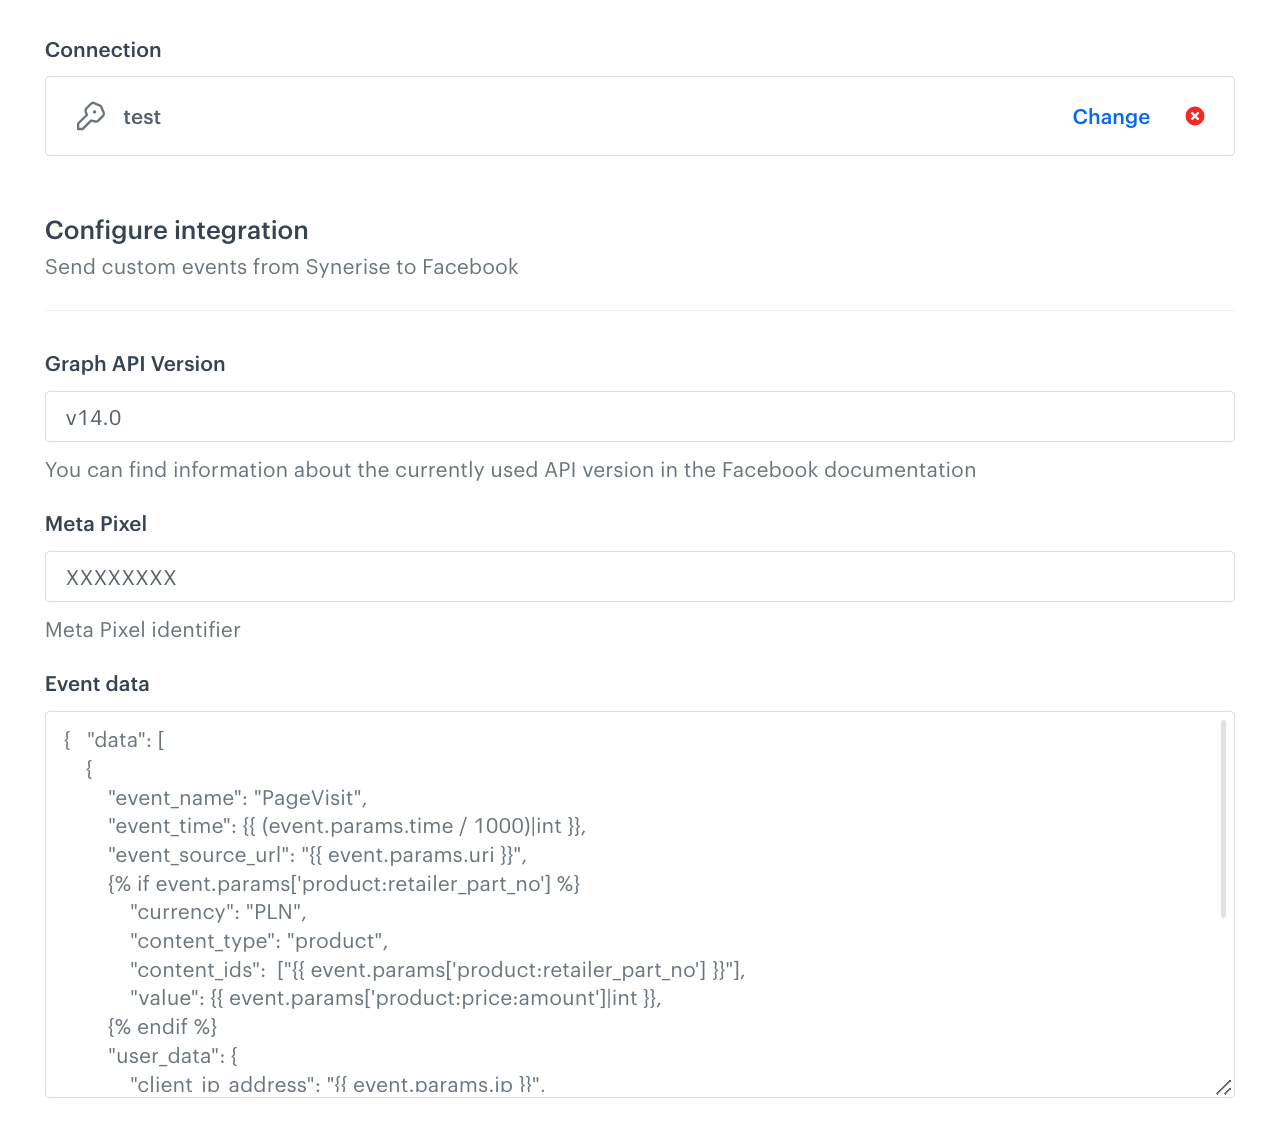The height and width of the screenshot is (1146, 1262).
Task: Open Change to switch the connection
Action: pyautogui.click(x=1111, y=117)
